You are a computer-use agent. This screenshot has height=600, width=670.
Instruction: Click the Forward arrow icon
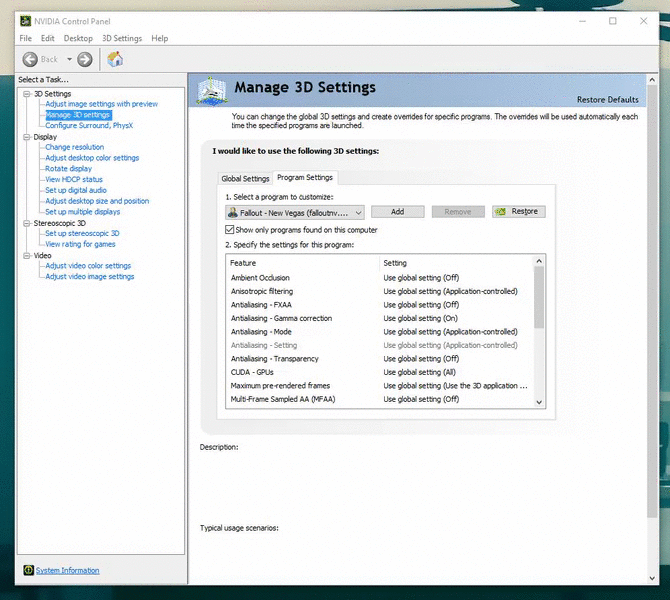85,59
